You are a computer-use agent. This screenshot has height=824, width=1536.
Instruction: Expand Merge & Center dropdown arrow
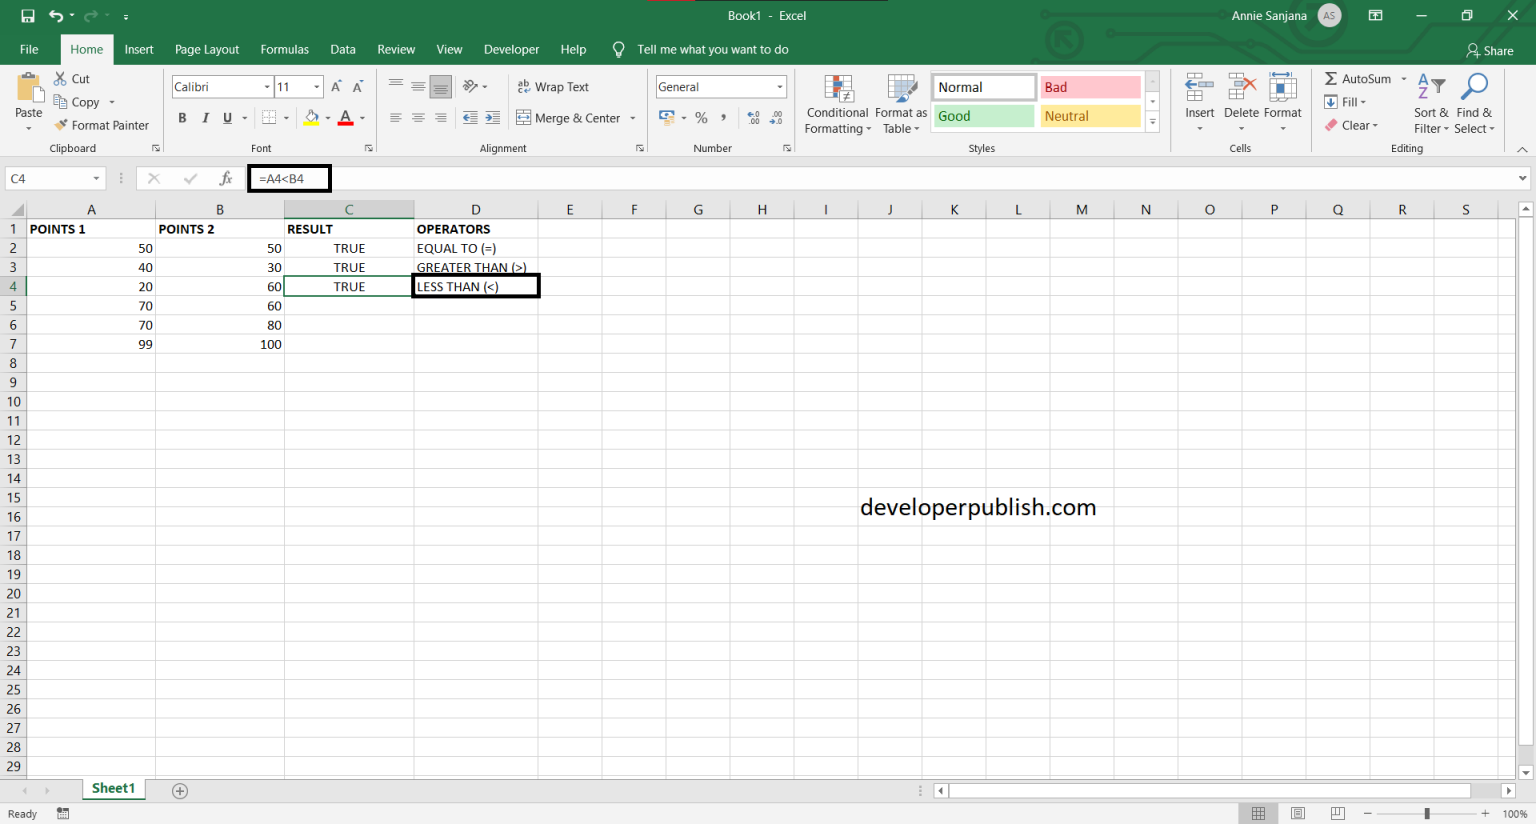click(633, 118)
